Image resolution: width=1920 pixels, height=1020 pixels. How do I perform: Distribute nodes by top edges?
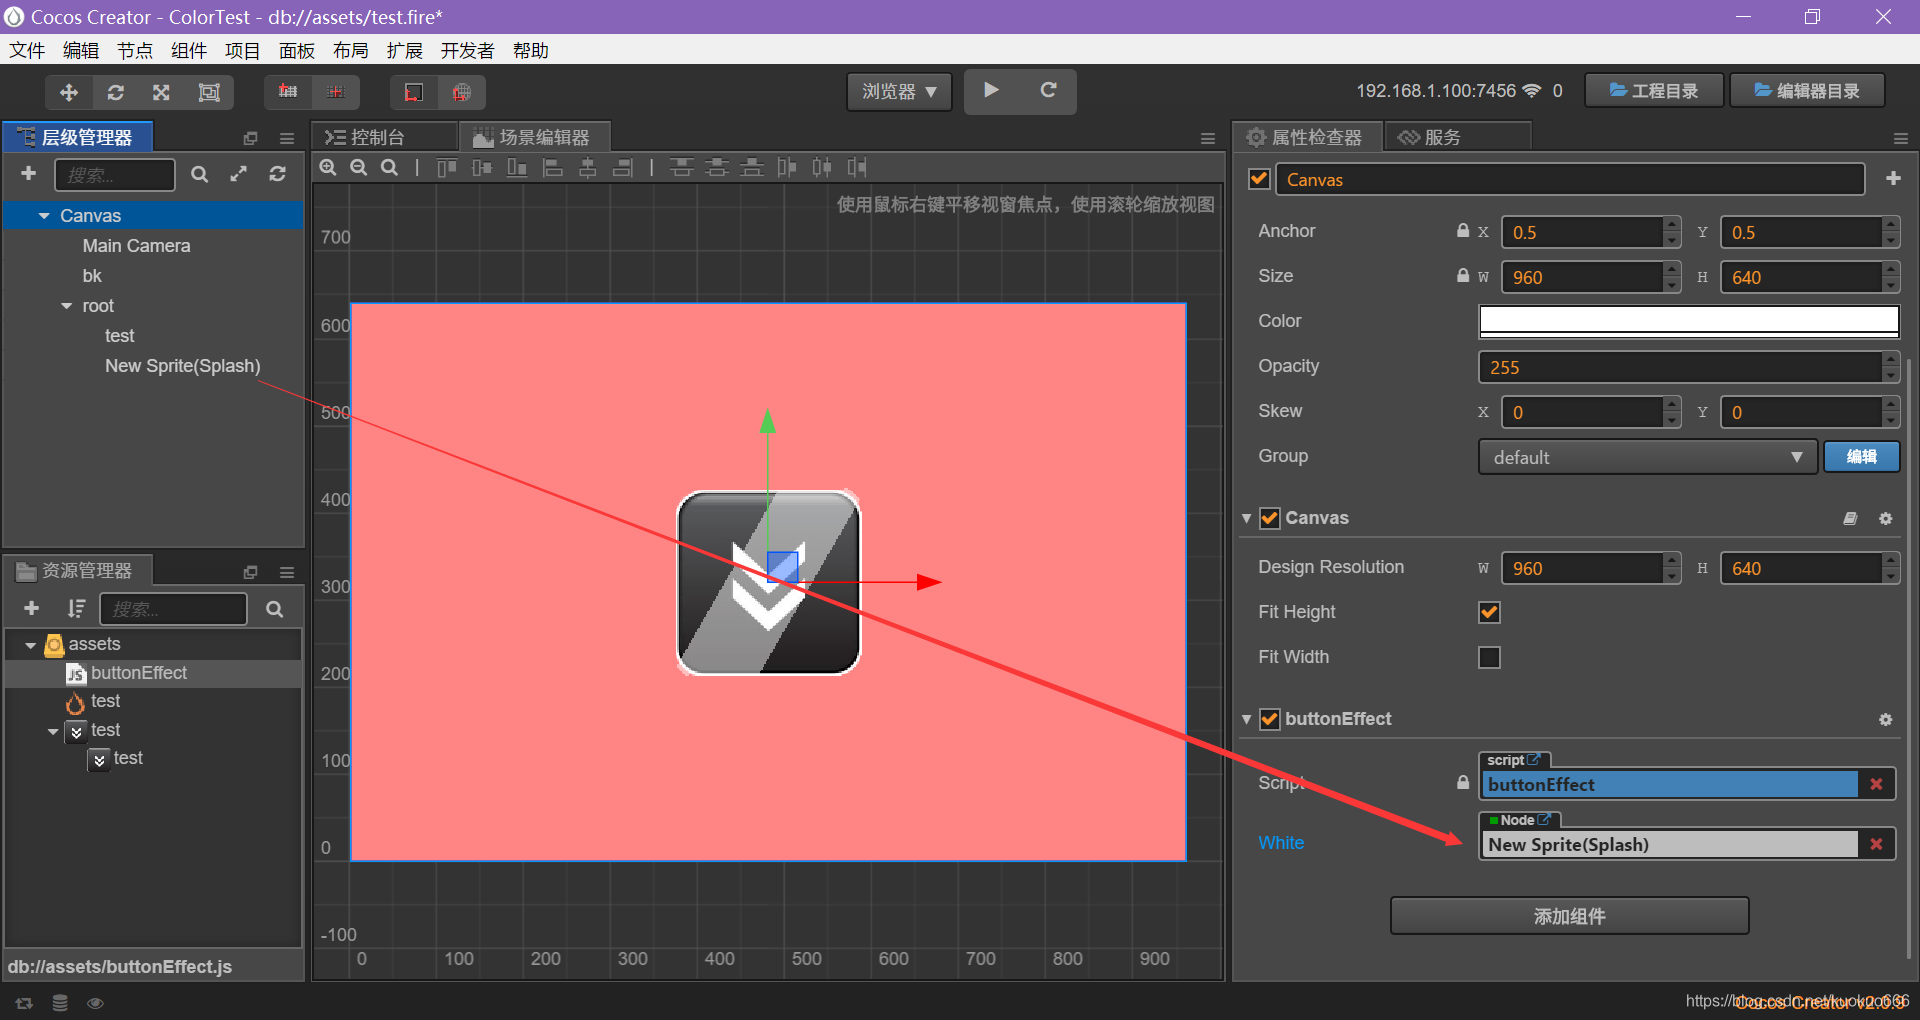pos(682,167)
